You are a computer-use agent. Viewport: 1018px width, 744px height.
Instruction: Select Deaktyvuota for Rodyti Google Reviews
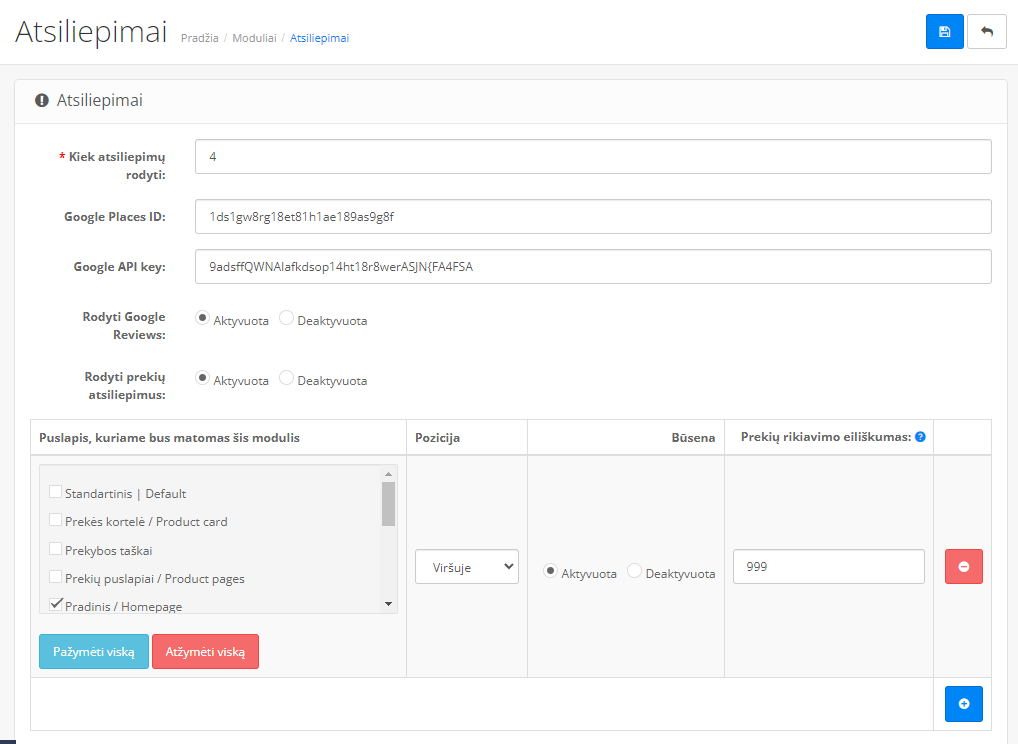point(286,319)
